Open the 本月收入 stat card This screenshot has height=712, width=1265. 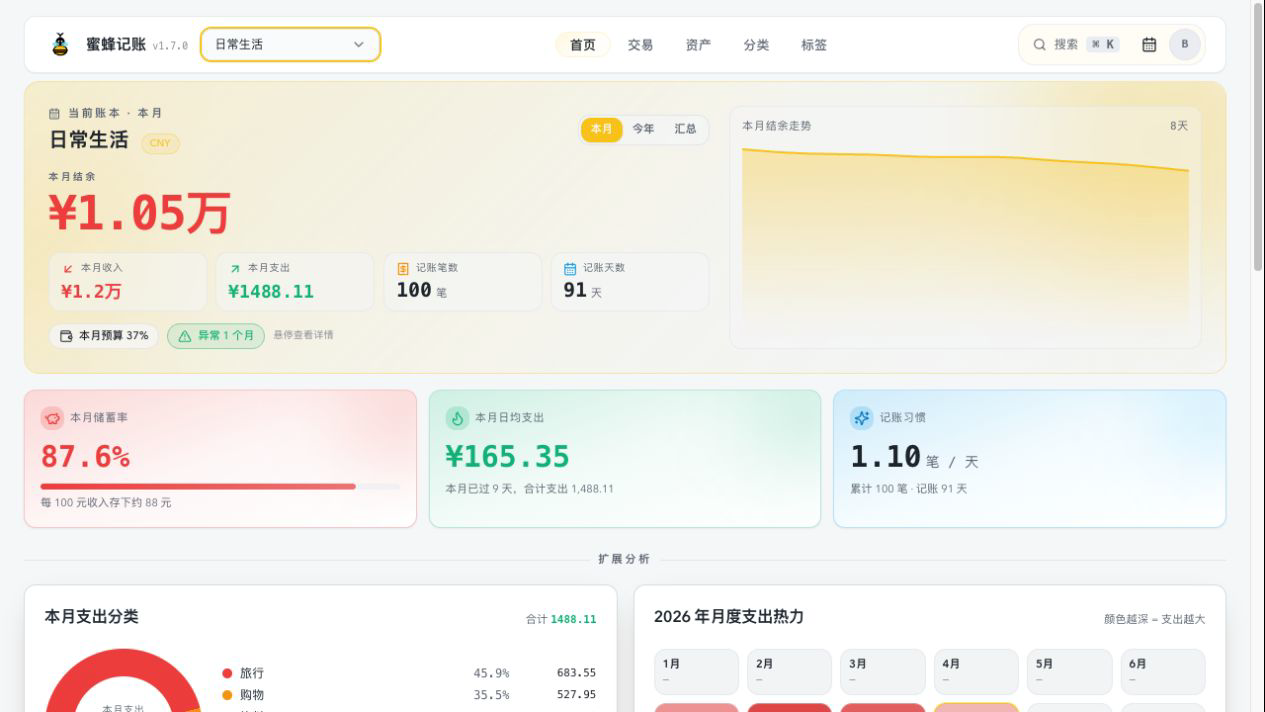(x=128, y=281)
